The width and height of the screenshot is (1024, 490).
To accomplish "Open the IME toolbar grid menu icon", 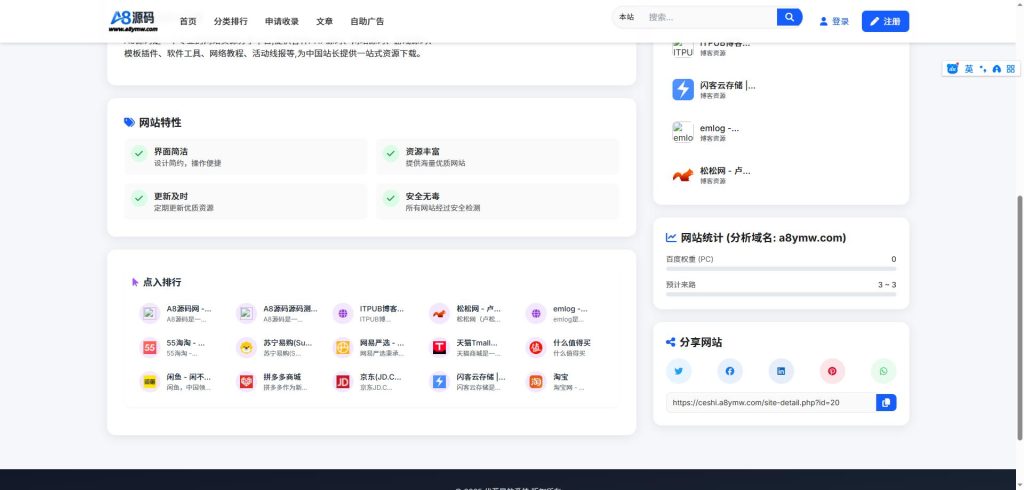I will tap(1010, 69).
